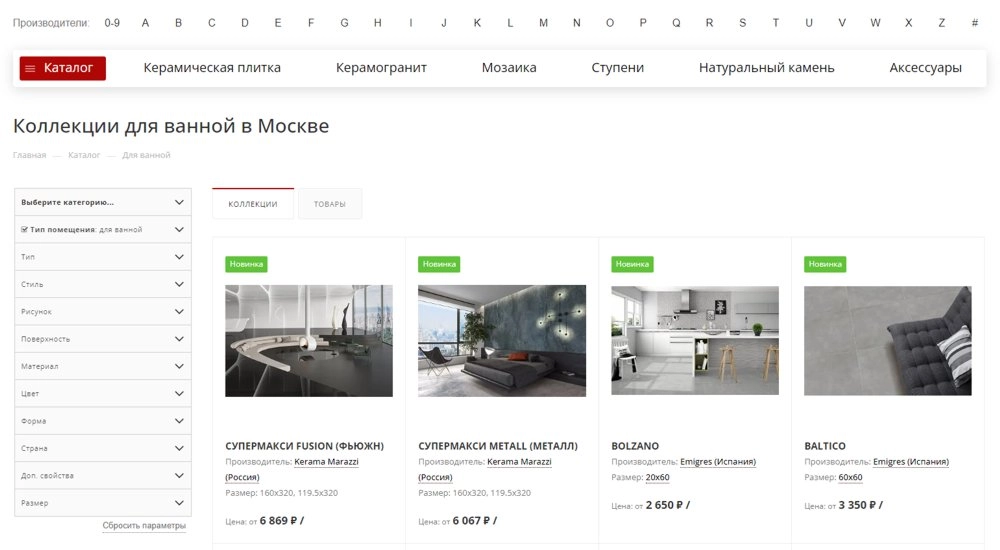Screen dimensions: 1000x550
Task: Go to Мозаика section
Action: 509,68
